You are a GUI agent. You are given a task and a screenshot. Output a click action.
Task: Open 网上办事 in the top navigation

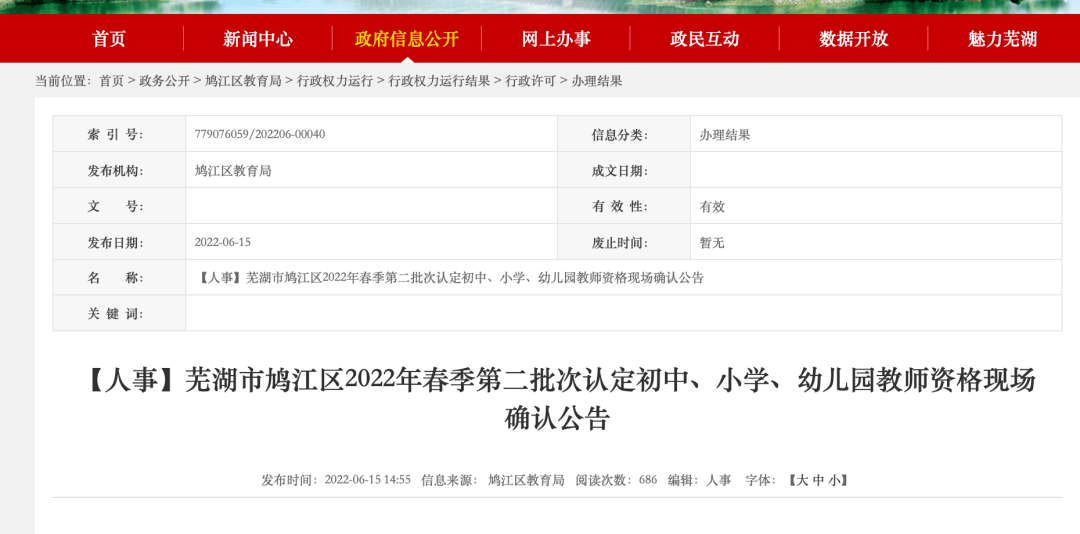[x=556, y=39]
